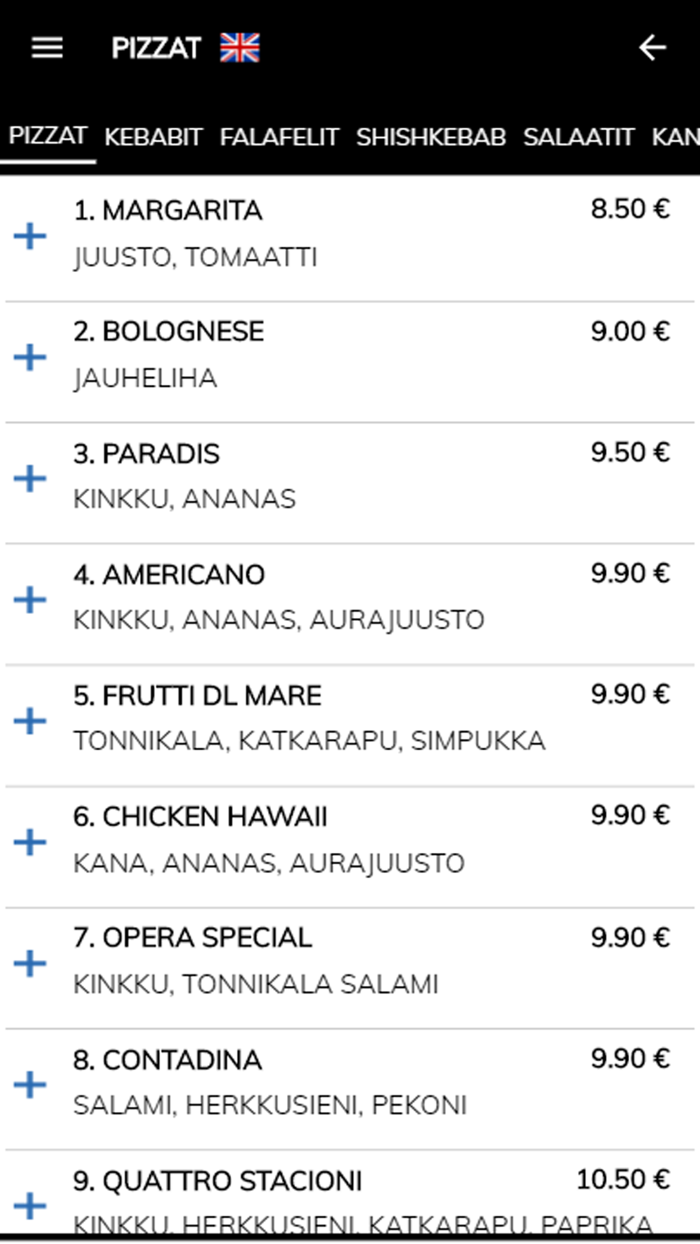Switch to the KEBABIT tab
Image resolution: width=700 pixels, height=1244 pixels.
pyautogui.click(x=152, y=138)
